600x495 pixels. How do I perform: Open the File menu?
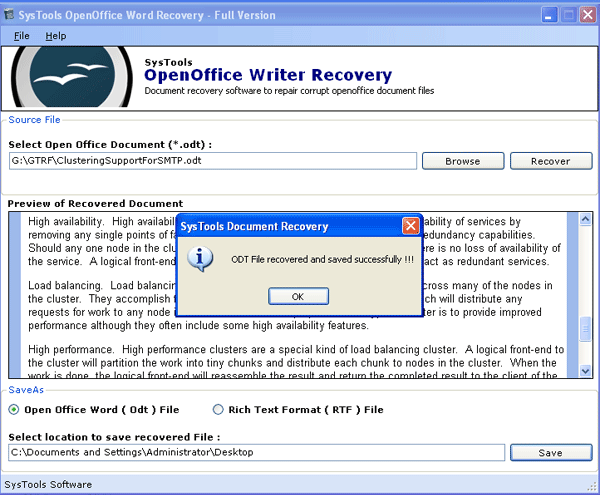pyautogui.click(x=21, y=36)
